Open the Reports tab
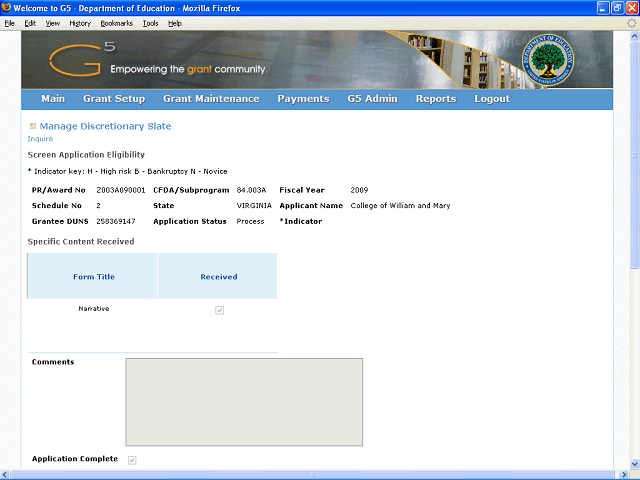This screenshot has width=640, height=480. coord(436,99)
